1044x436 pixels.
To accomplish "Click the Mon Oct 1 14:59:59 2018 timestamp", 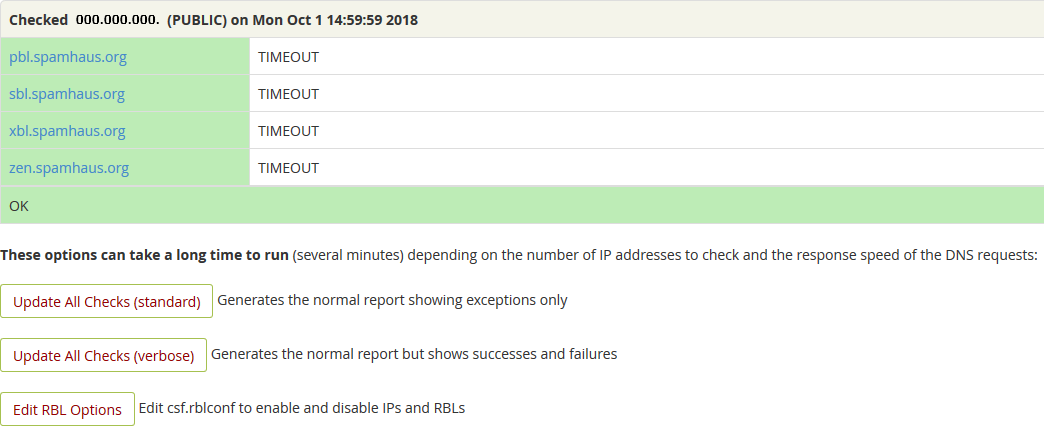I will click(x=335, y=20).
